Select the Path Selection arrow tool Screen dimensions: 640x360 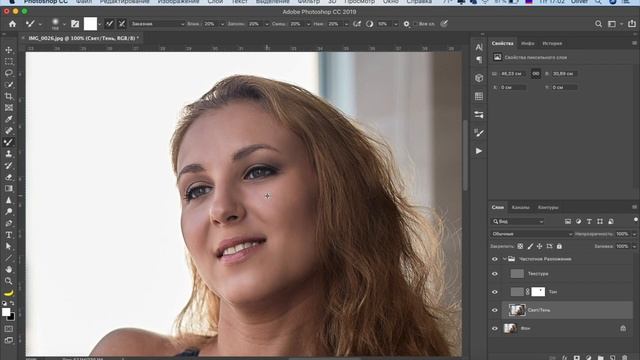click(x=9, y=247)
